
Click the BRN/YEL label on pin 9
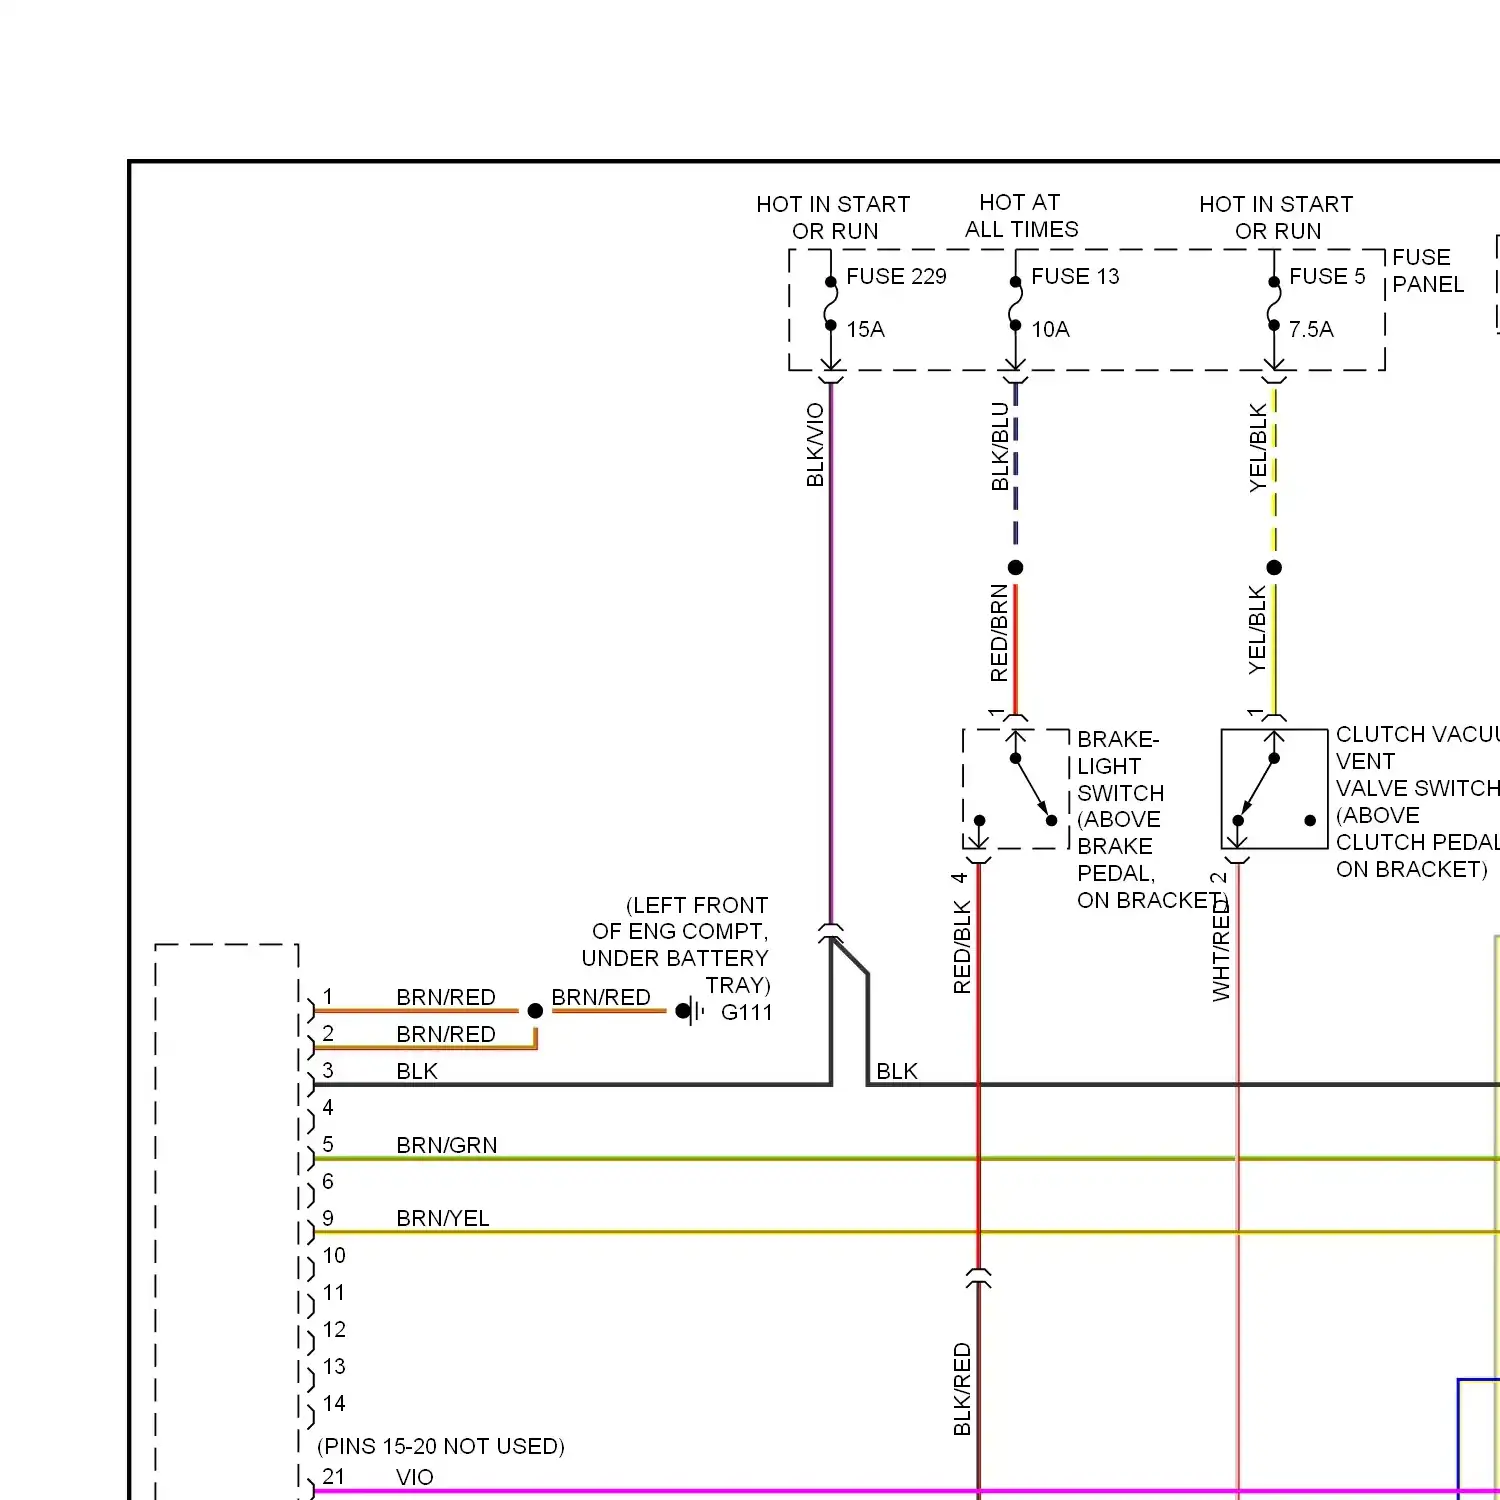(x=443, y=1218)
